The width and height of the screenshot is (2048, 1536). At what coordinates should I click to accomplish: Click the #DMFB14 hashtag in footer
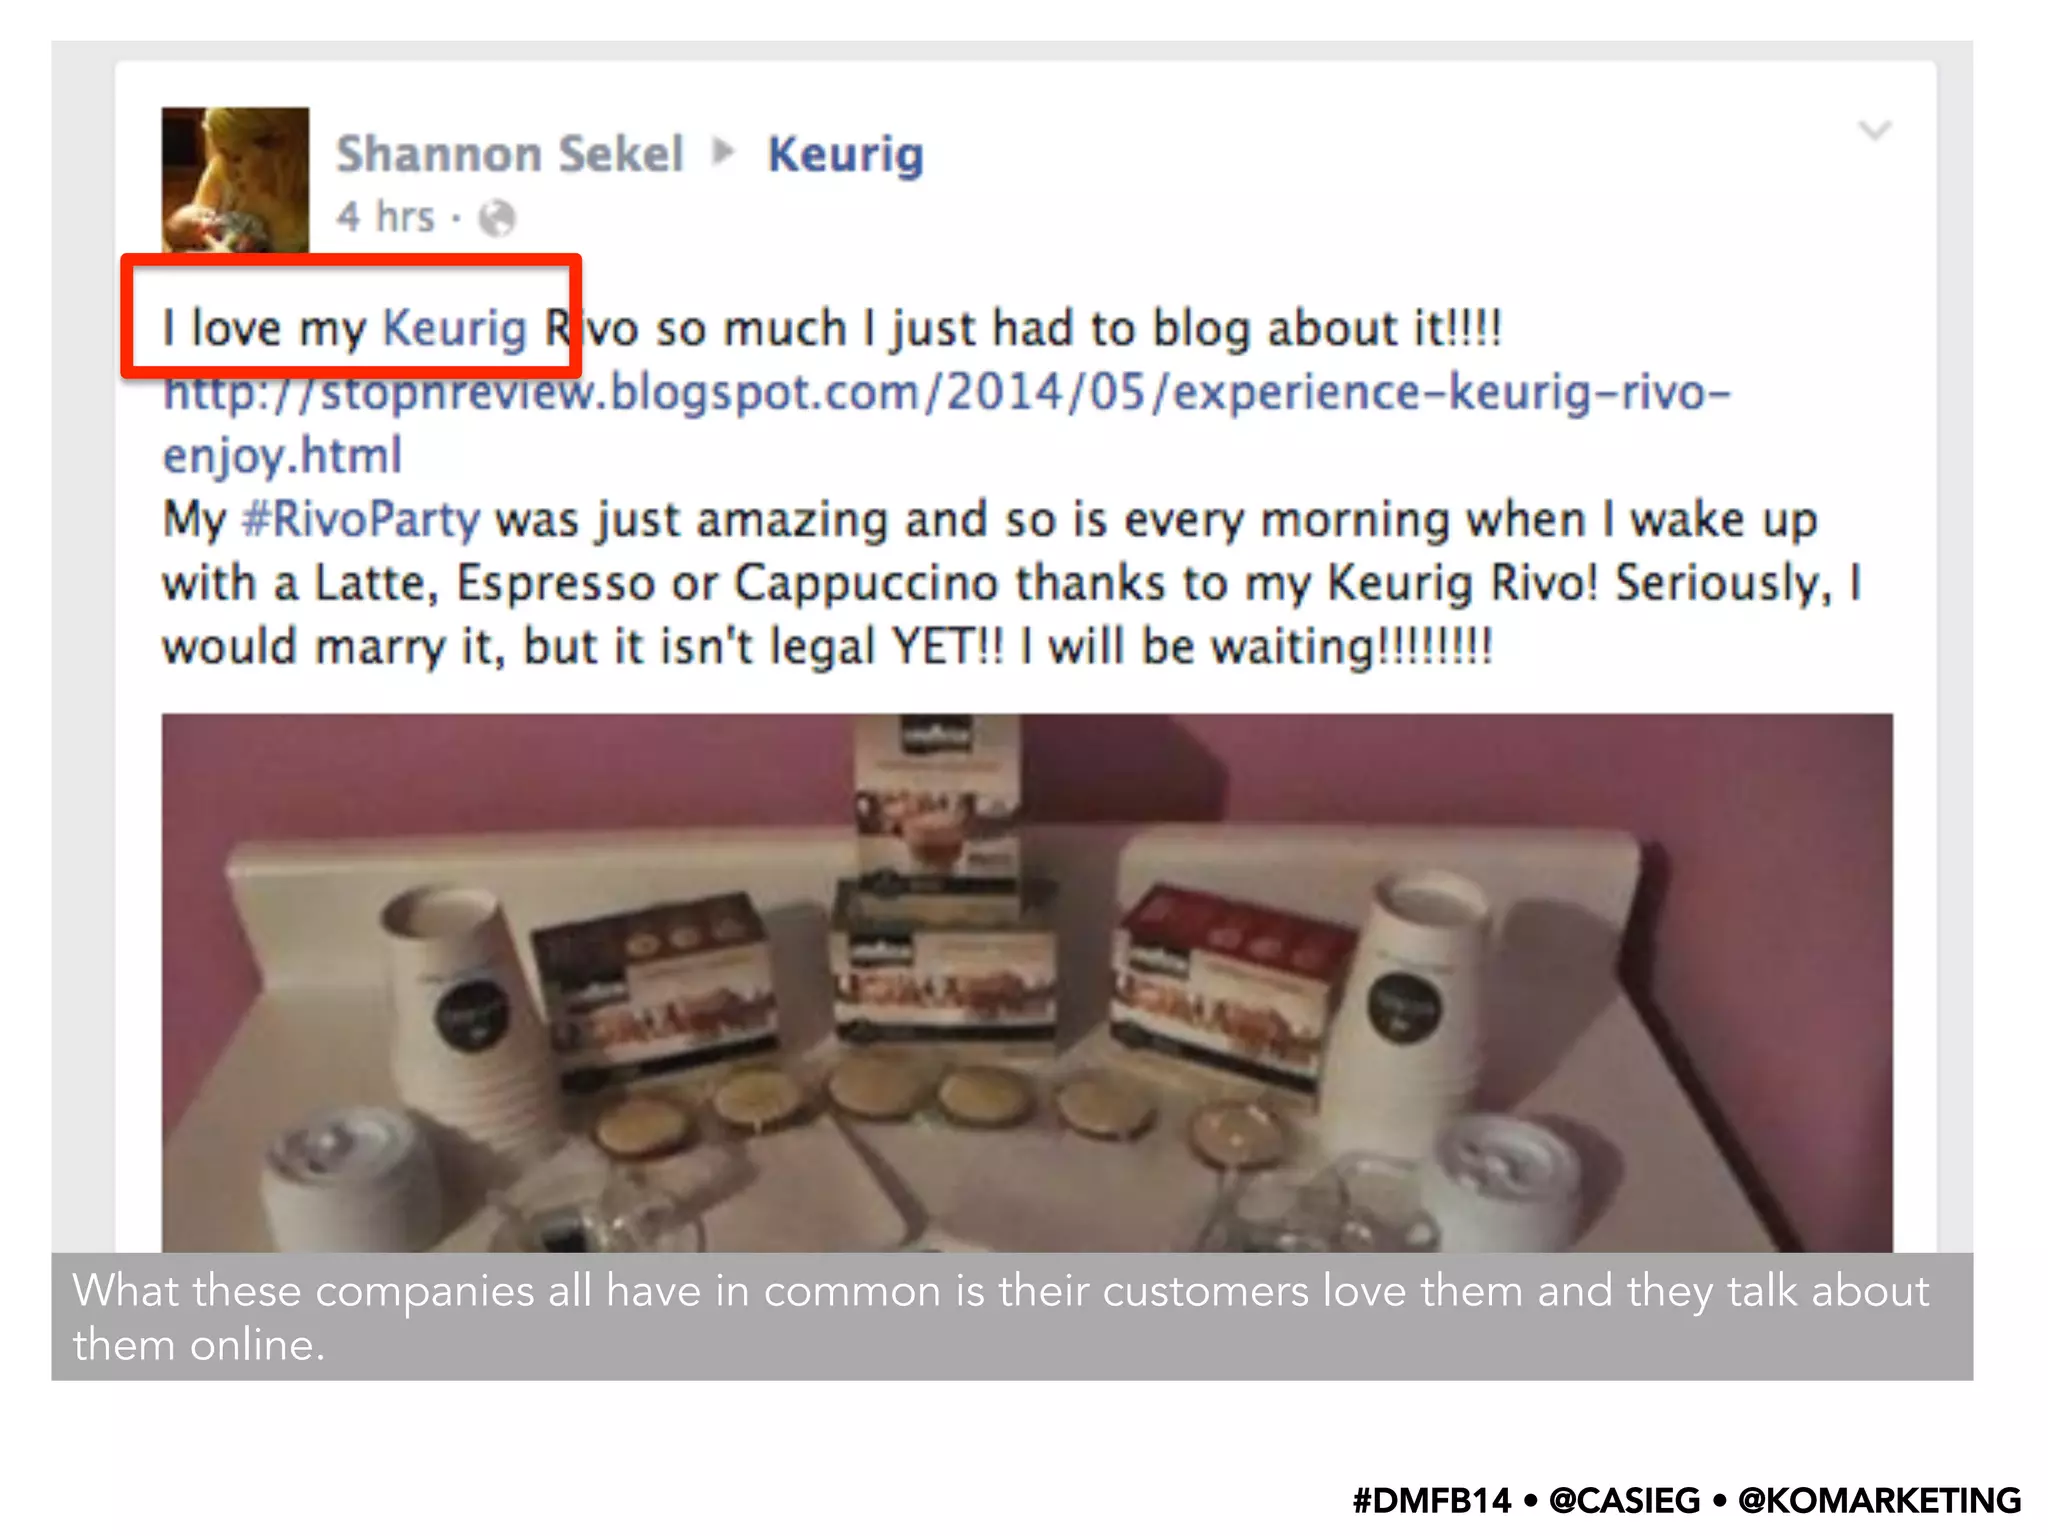coord(1431,1500)
